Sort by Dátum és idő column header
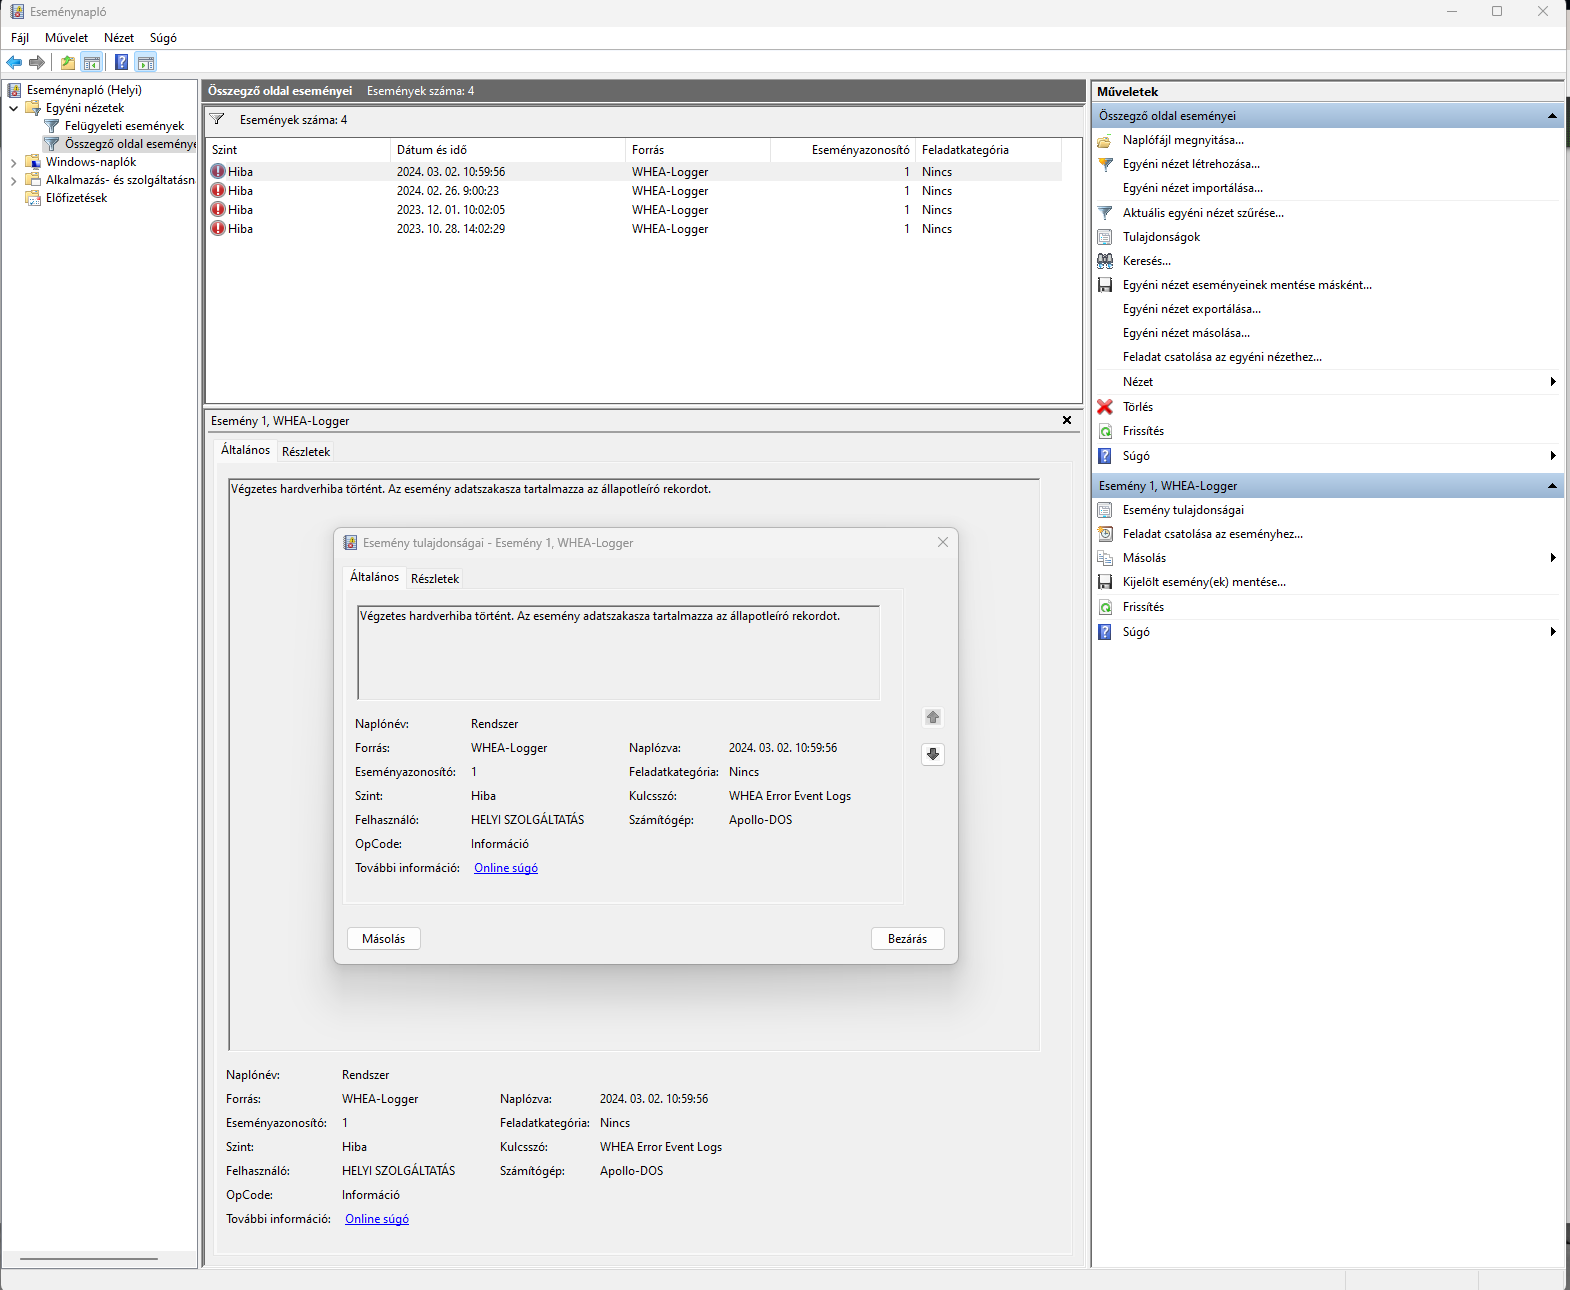The width and height of the screenshot is (1570, 1290). pyautogui.click(x=507, y=150)
